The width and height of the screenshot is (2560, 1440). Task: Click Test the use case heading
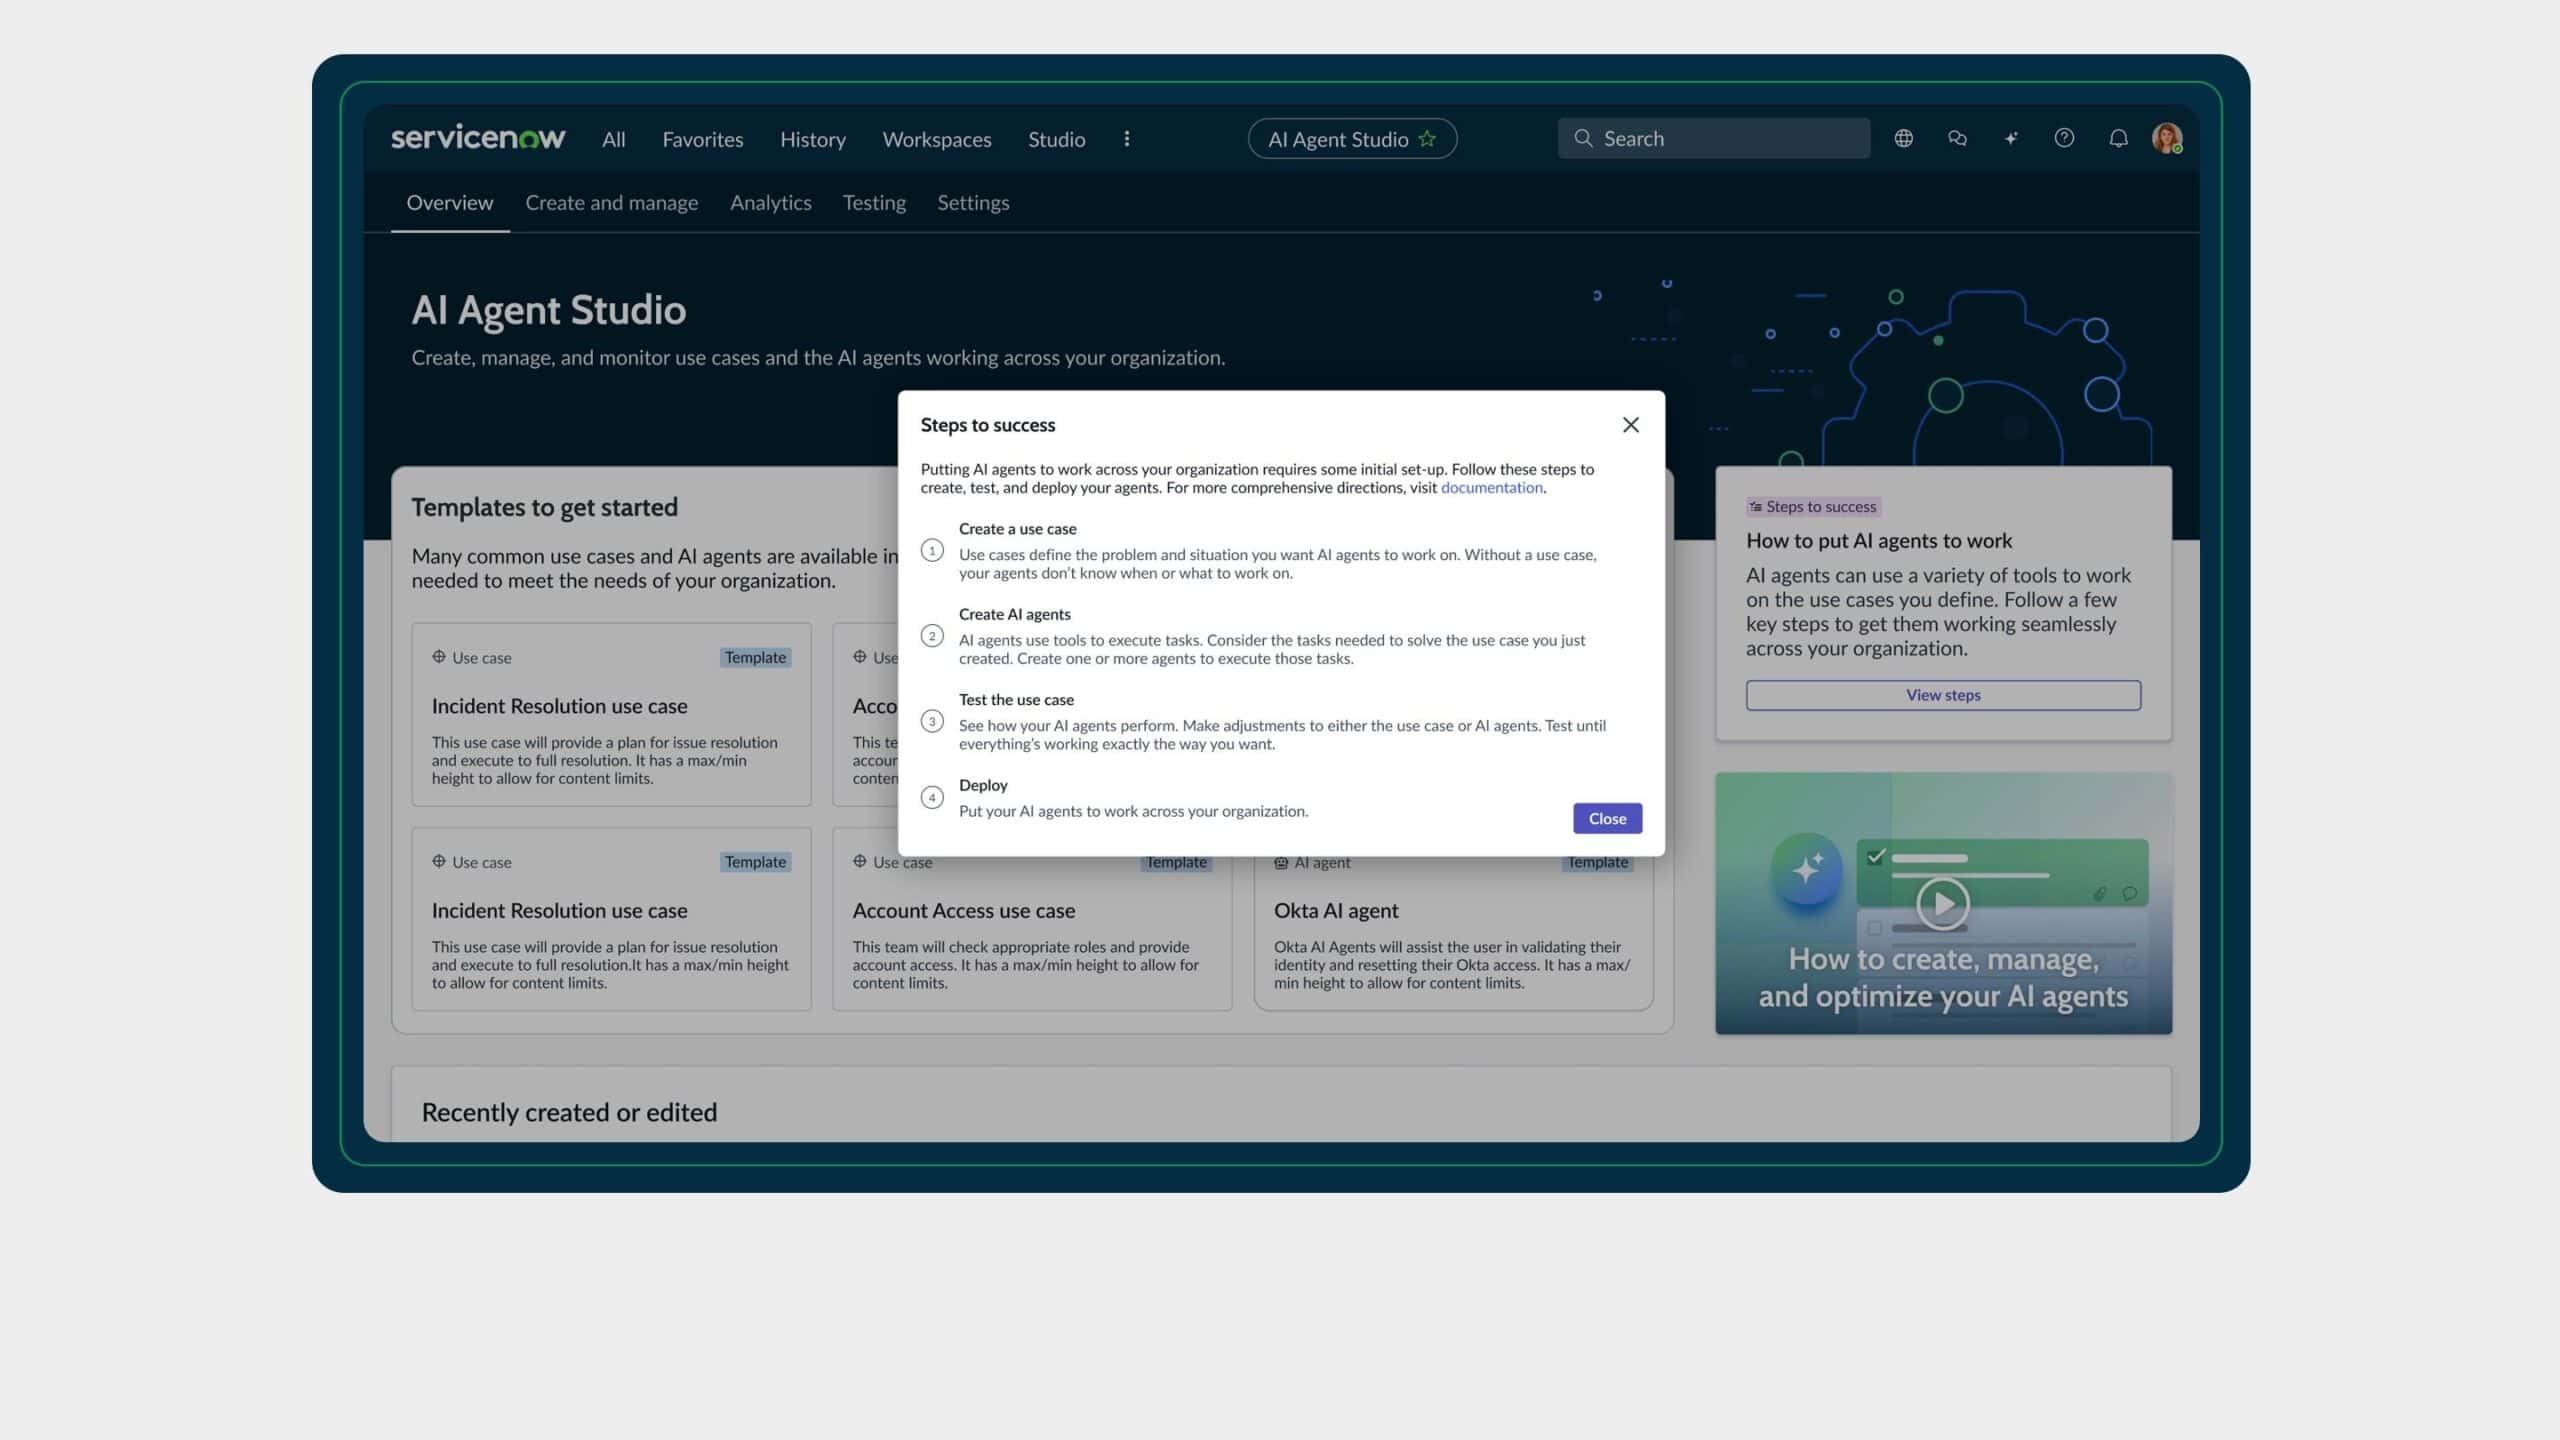pyautogui.click(x=1016, y=700)
